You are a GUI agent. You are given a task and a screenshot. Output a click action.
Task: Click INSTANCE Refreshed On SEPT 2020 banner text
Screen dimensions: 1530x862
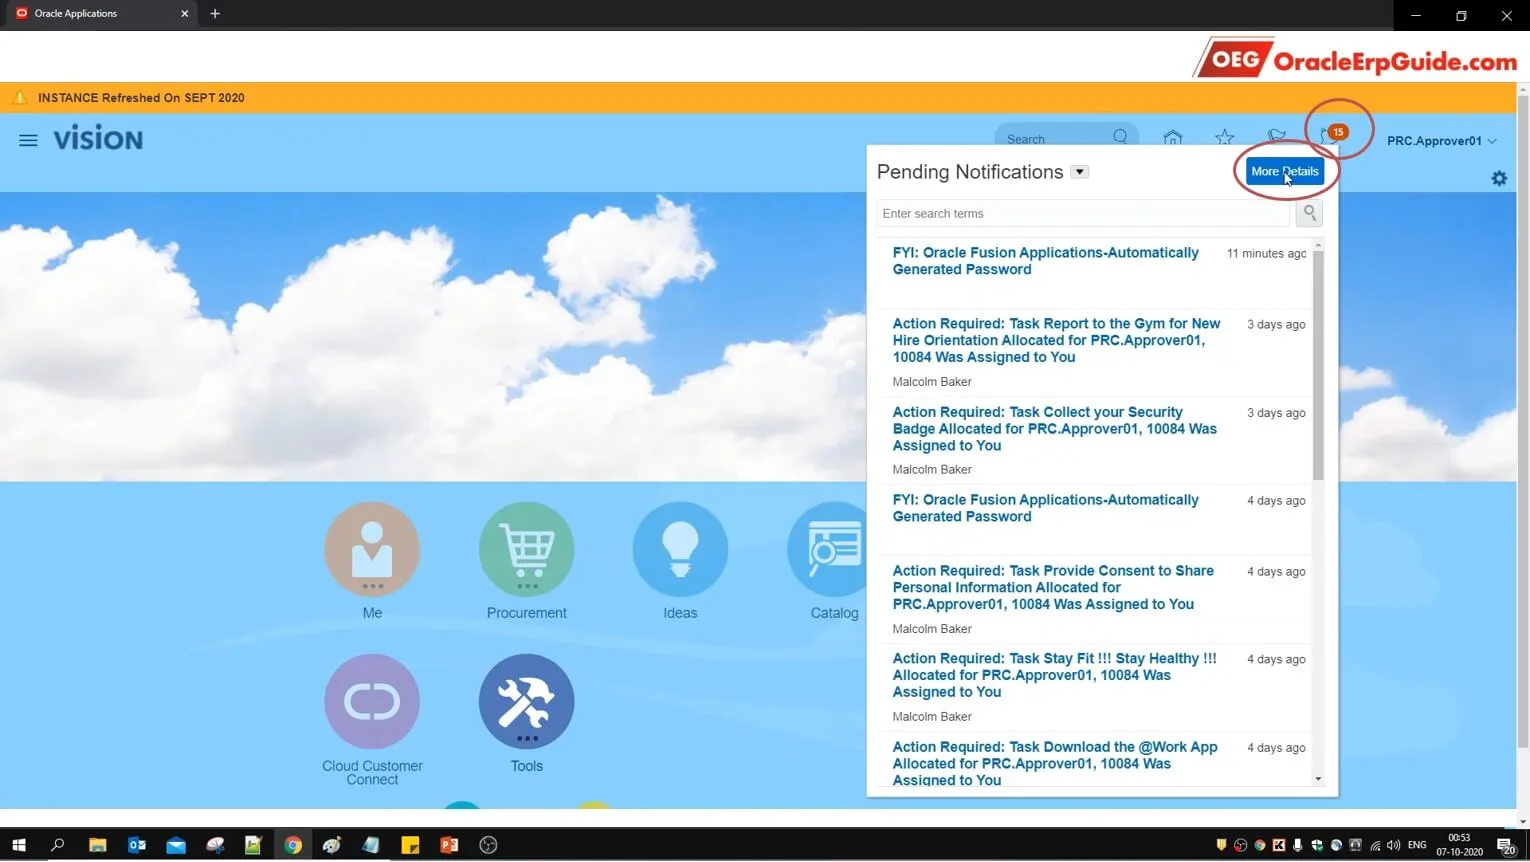coord(141,98)
